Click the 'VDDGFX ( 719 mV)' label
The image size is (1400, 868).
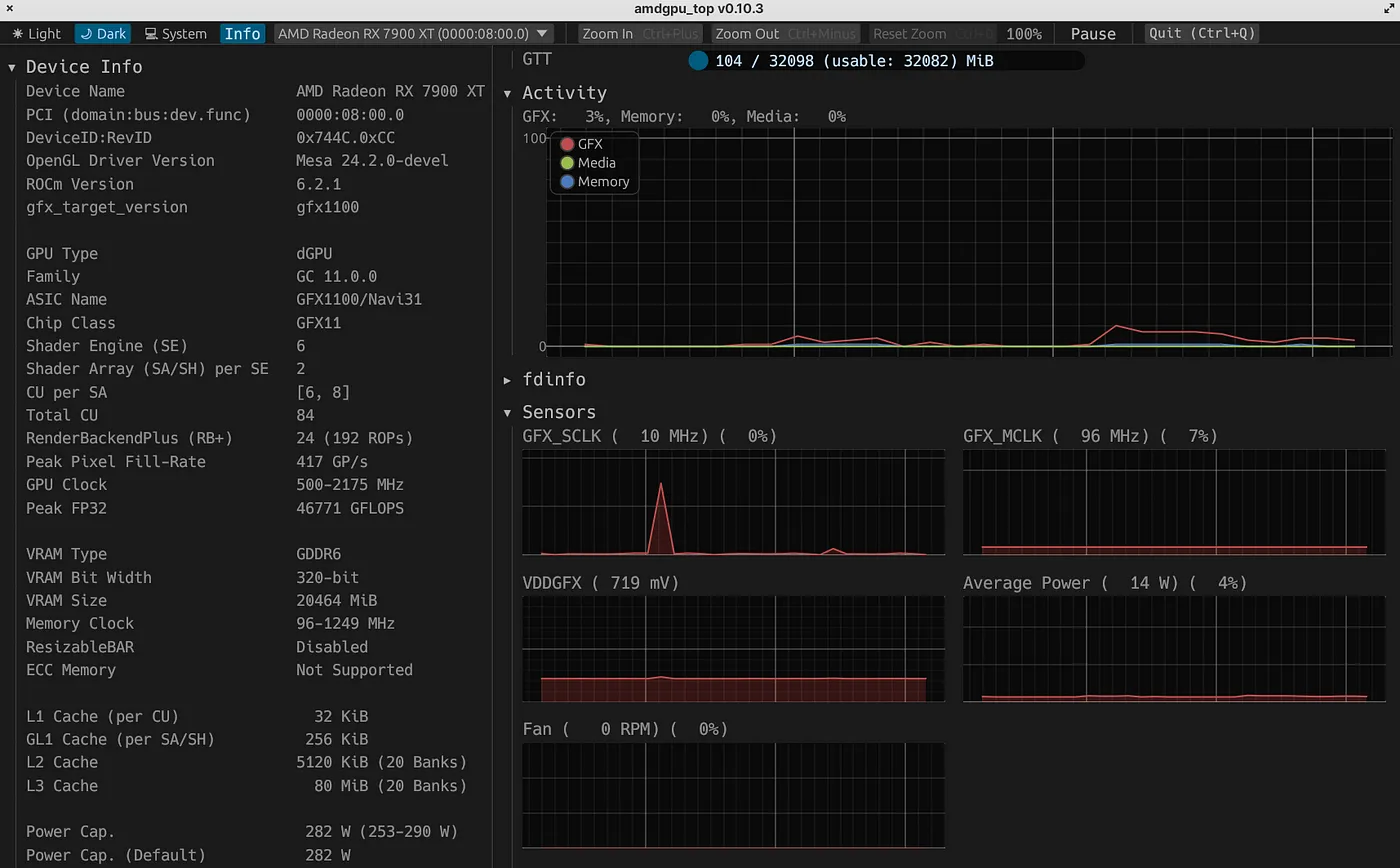click(x=600, y=583)
